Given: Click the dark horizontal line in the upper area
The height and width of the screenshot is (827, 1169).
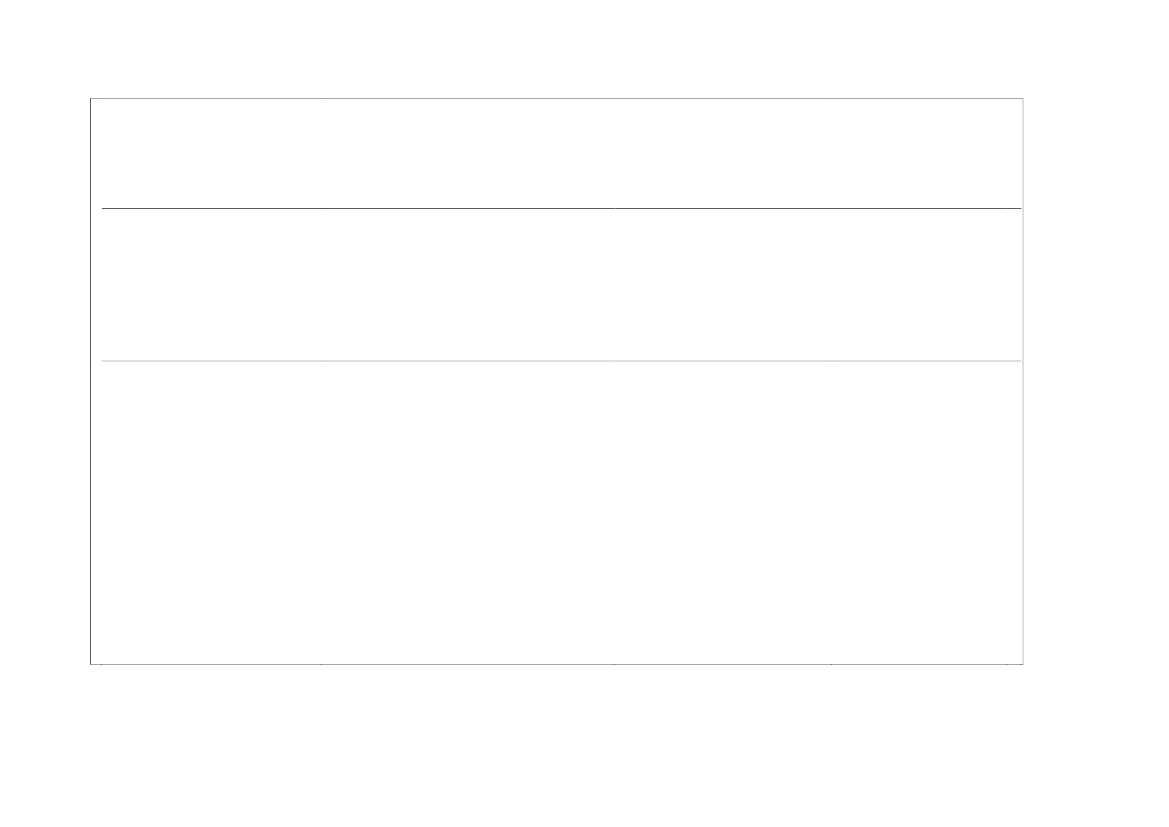Looking at the screenshot, I should click(561, 208).
